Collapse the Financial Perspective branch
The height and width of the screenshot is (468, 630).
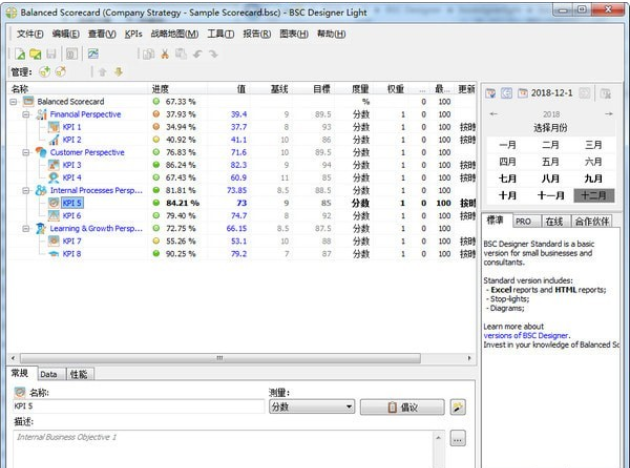(26, 114)
